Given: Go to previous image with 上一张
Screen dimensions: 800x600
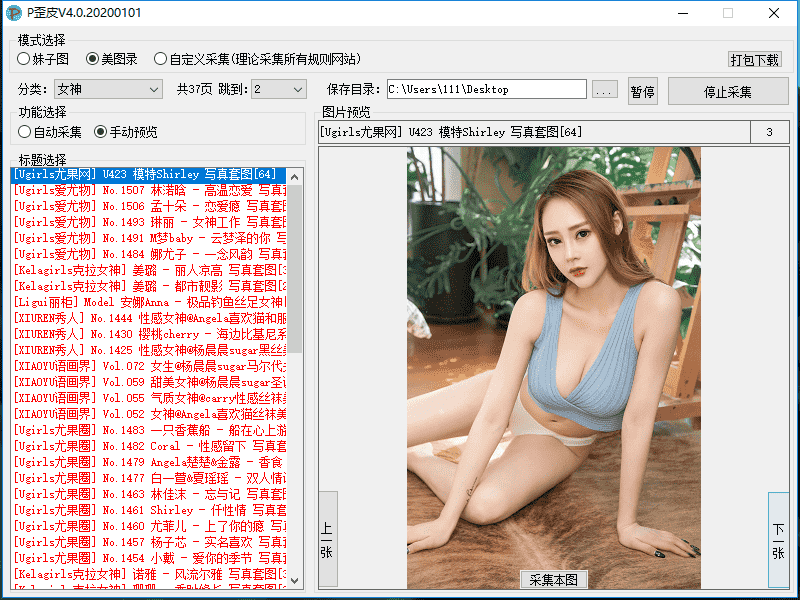Looking at the screenshot, I should (x=327, y=540).
